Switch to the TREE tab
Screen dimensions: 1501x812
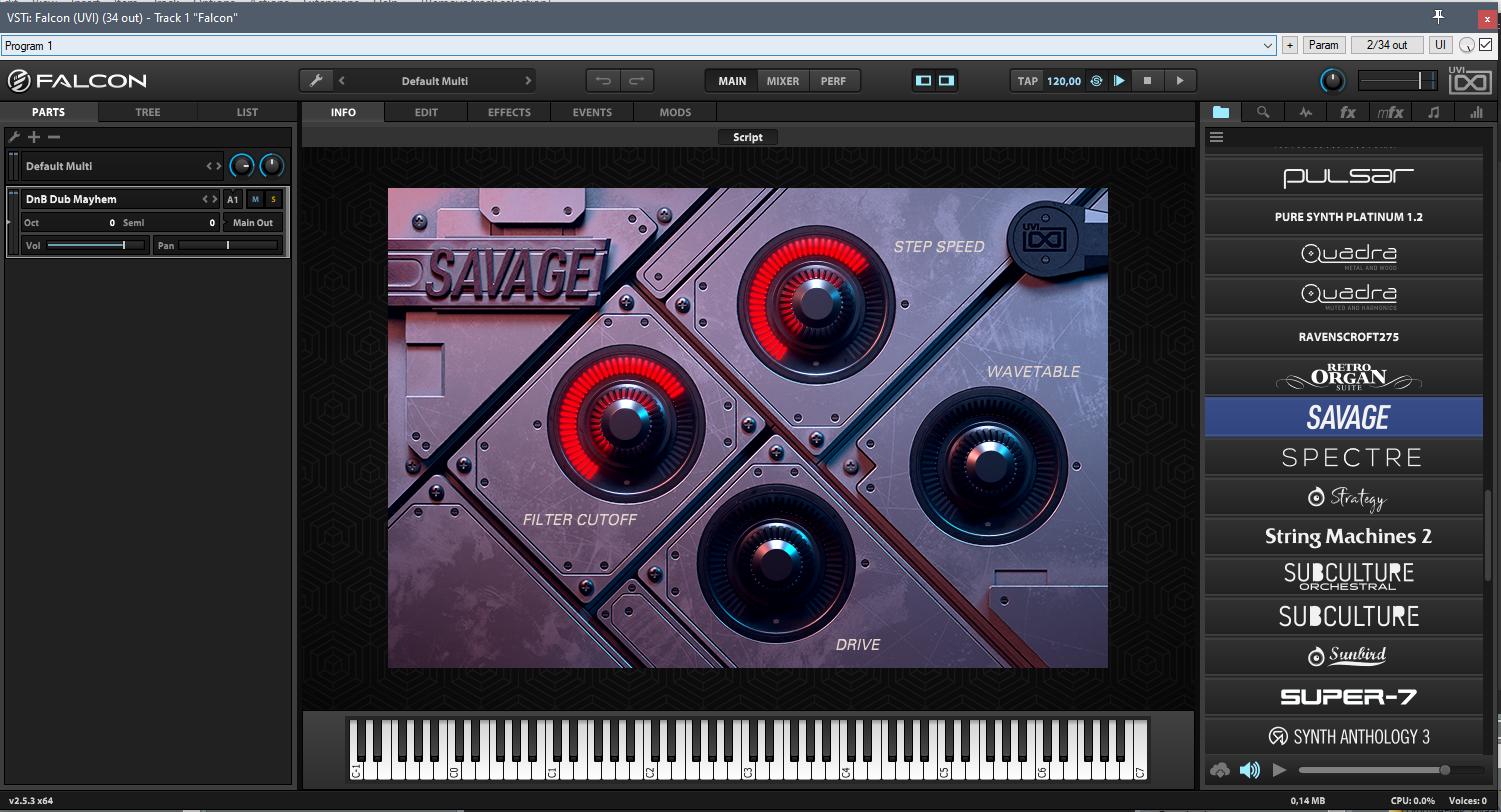(148, 112)
